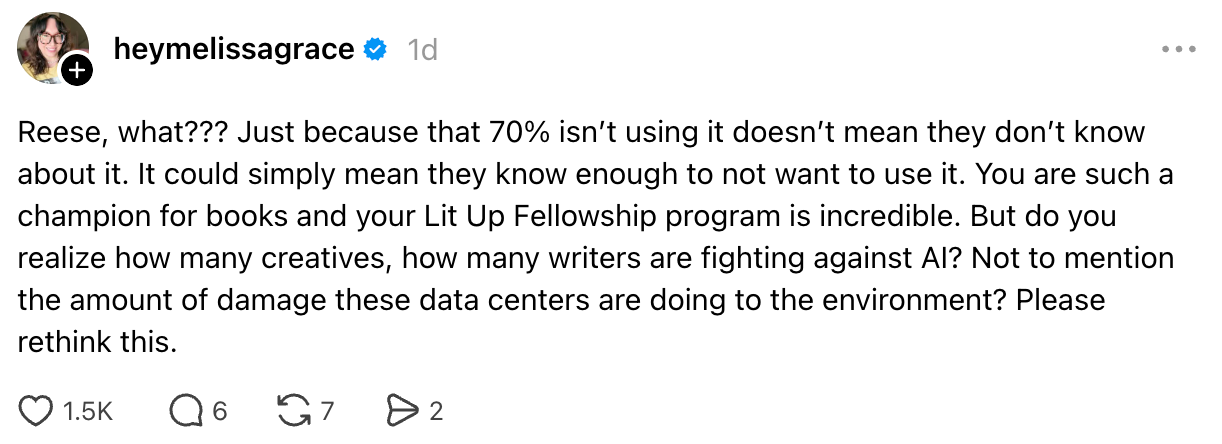Click the 1d post timestamp
Viewport: 1222px width, 444px height.
coord(423,49)
